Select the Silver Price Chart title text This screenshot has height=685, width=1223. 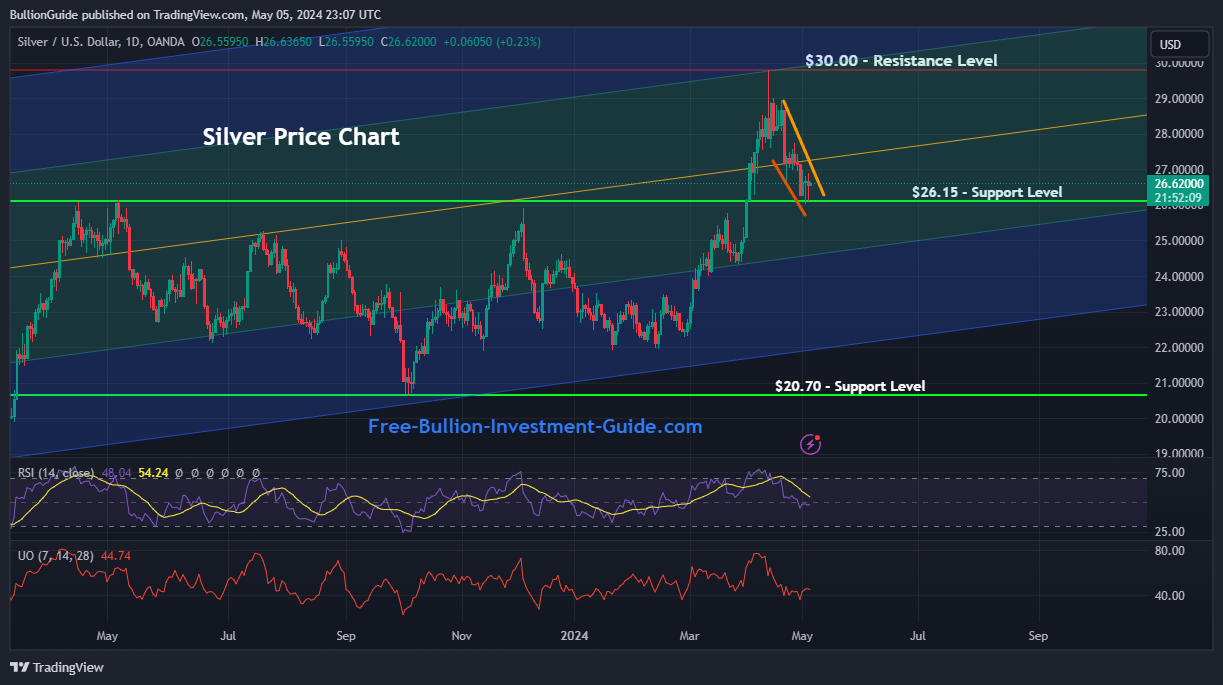(301, 137)
